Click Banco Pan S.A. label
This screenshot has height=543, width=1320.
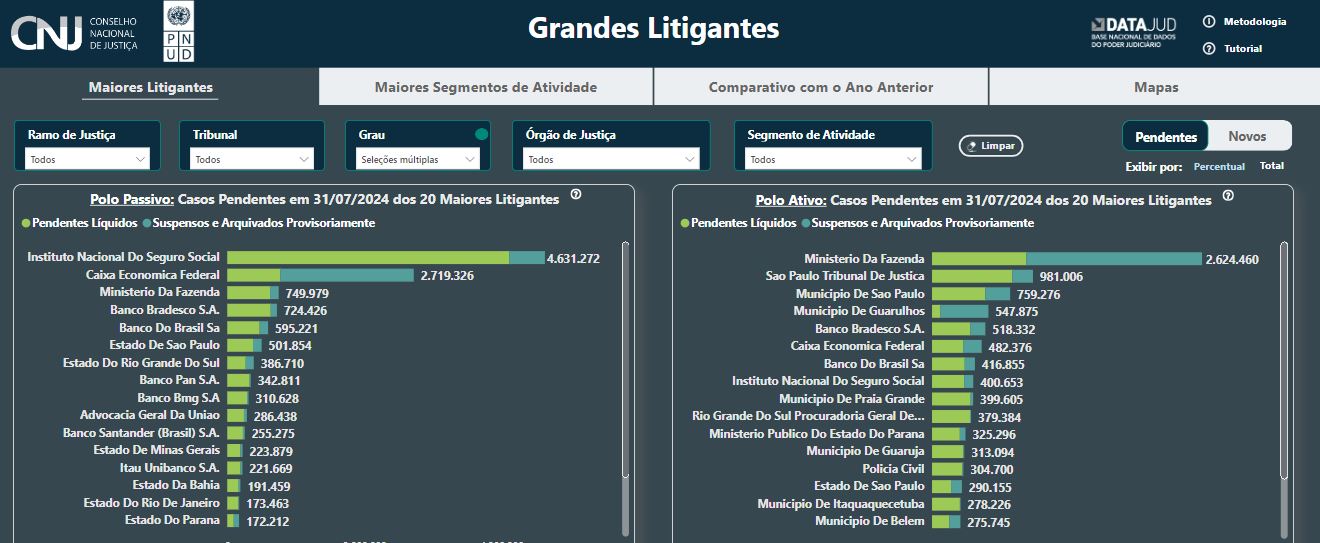180,380
